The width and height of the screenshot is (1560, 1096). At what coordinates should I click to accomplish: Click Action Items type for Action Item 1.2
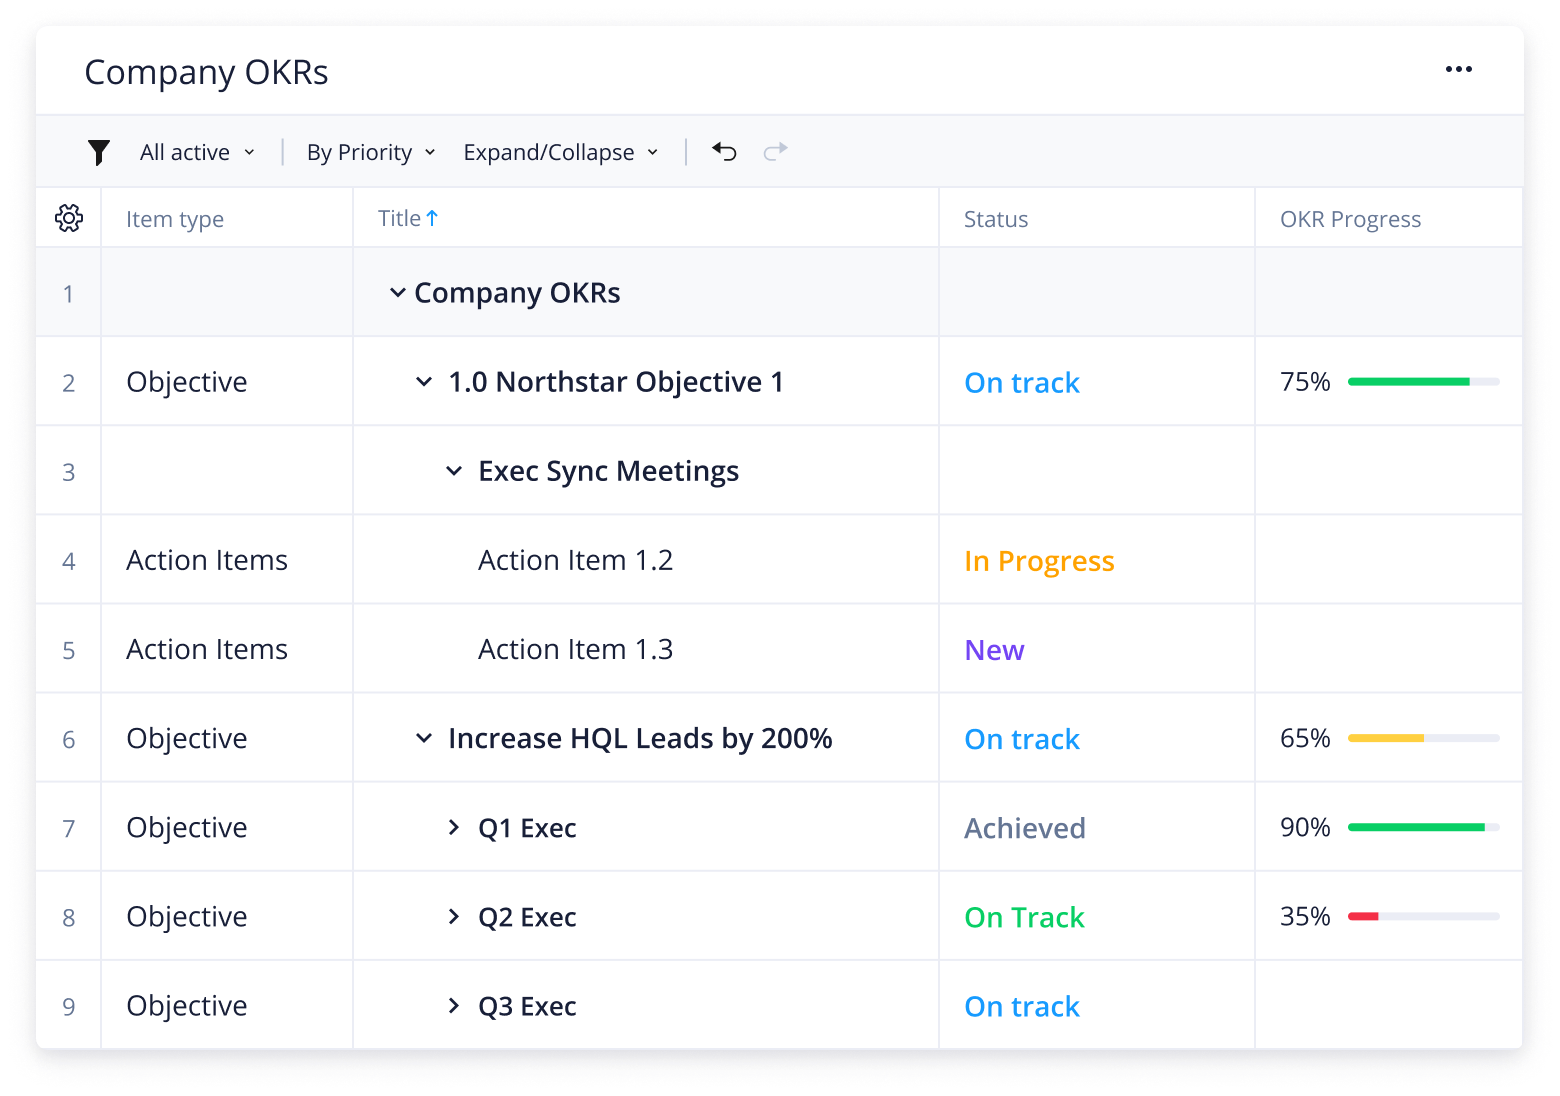[207, 560]
